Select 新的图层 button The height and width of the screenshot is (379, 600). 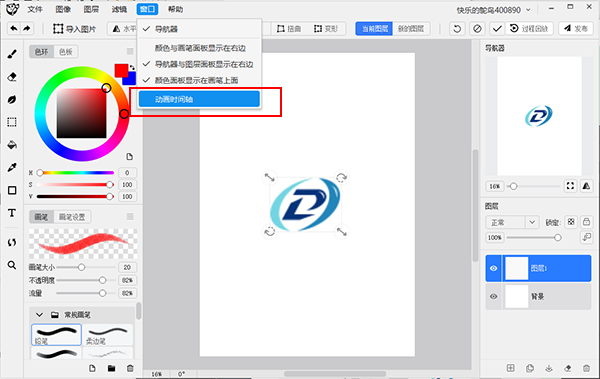411,29
